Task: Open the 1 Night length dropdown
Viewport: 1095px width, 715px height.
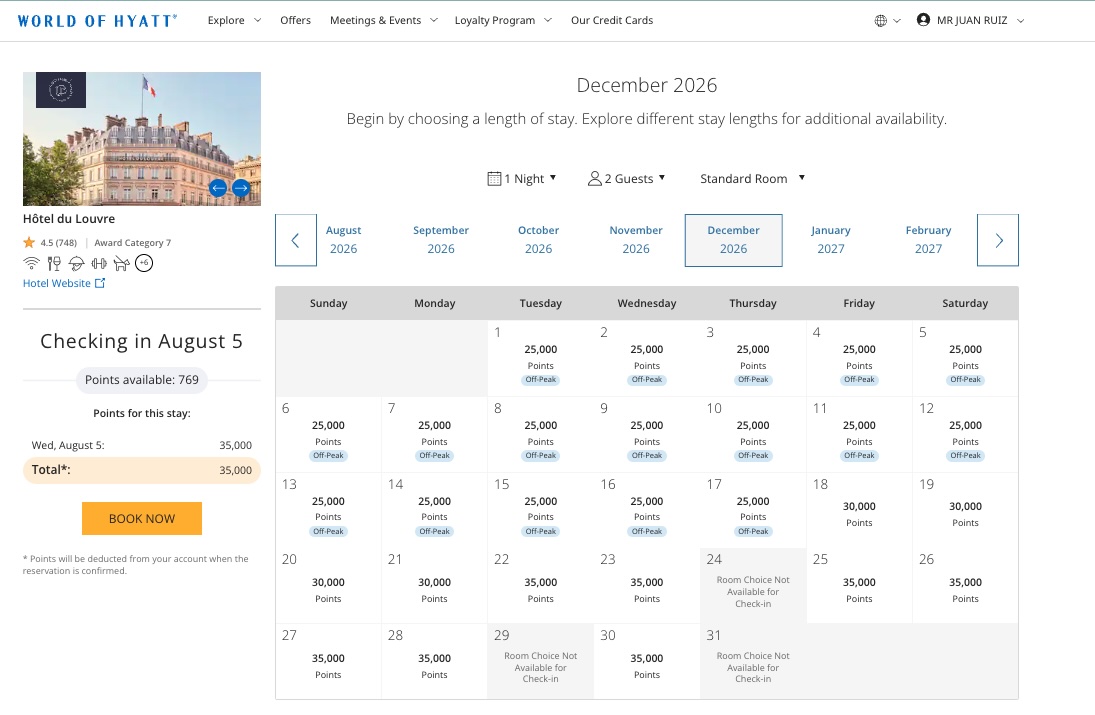Action: point(522,179)
